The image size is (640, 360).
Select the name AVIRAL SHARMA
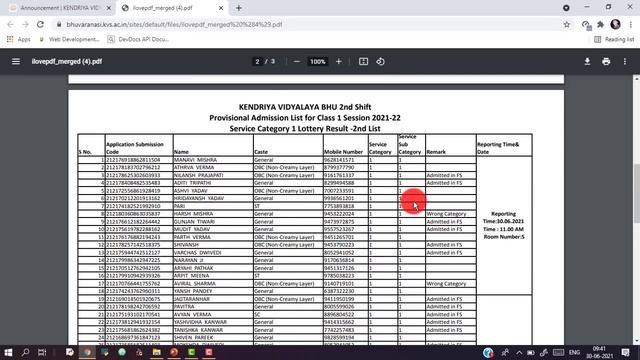195,284
